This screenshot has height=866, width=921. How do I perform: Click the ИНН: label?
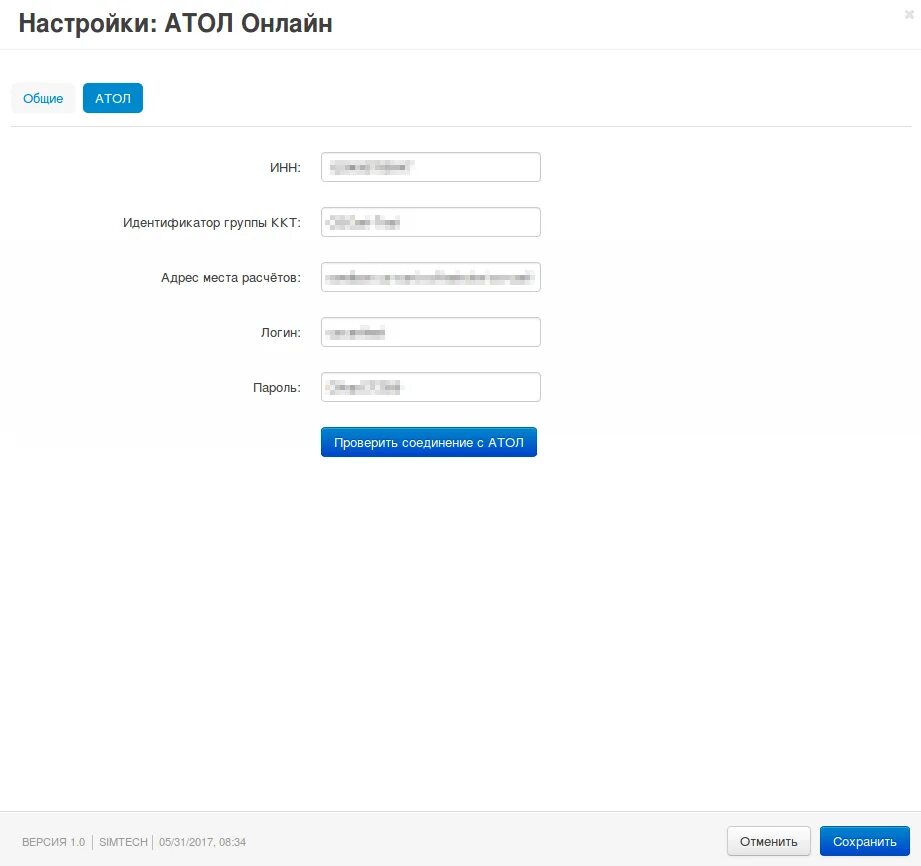[x=285, y=167]
